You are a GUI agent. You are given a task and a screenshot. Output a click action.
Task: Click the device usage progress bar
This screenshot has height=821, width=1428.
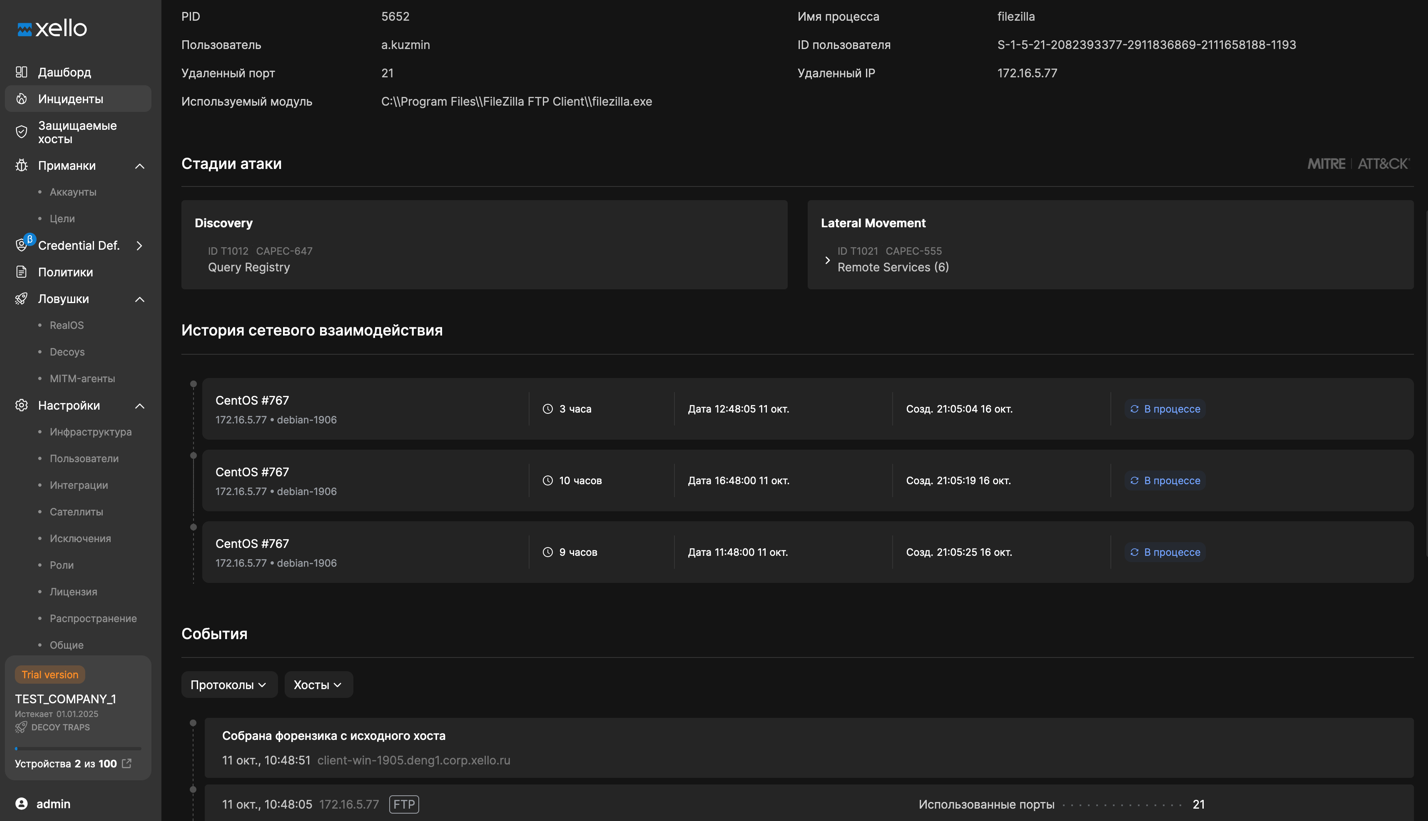tap(78, 748)
